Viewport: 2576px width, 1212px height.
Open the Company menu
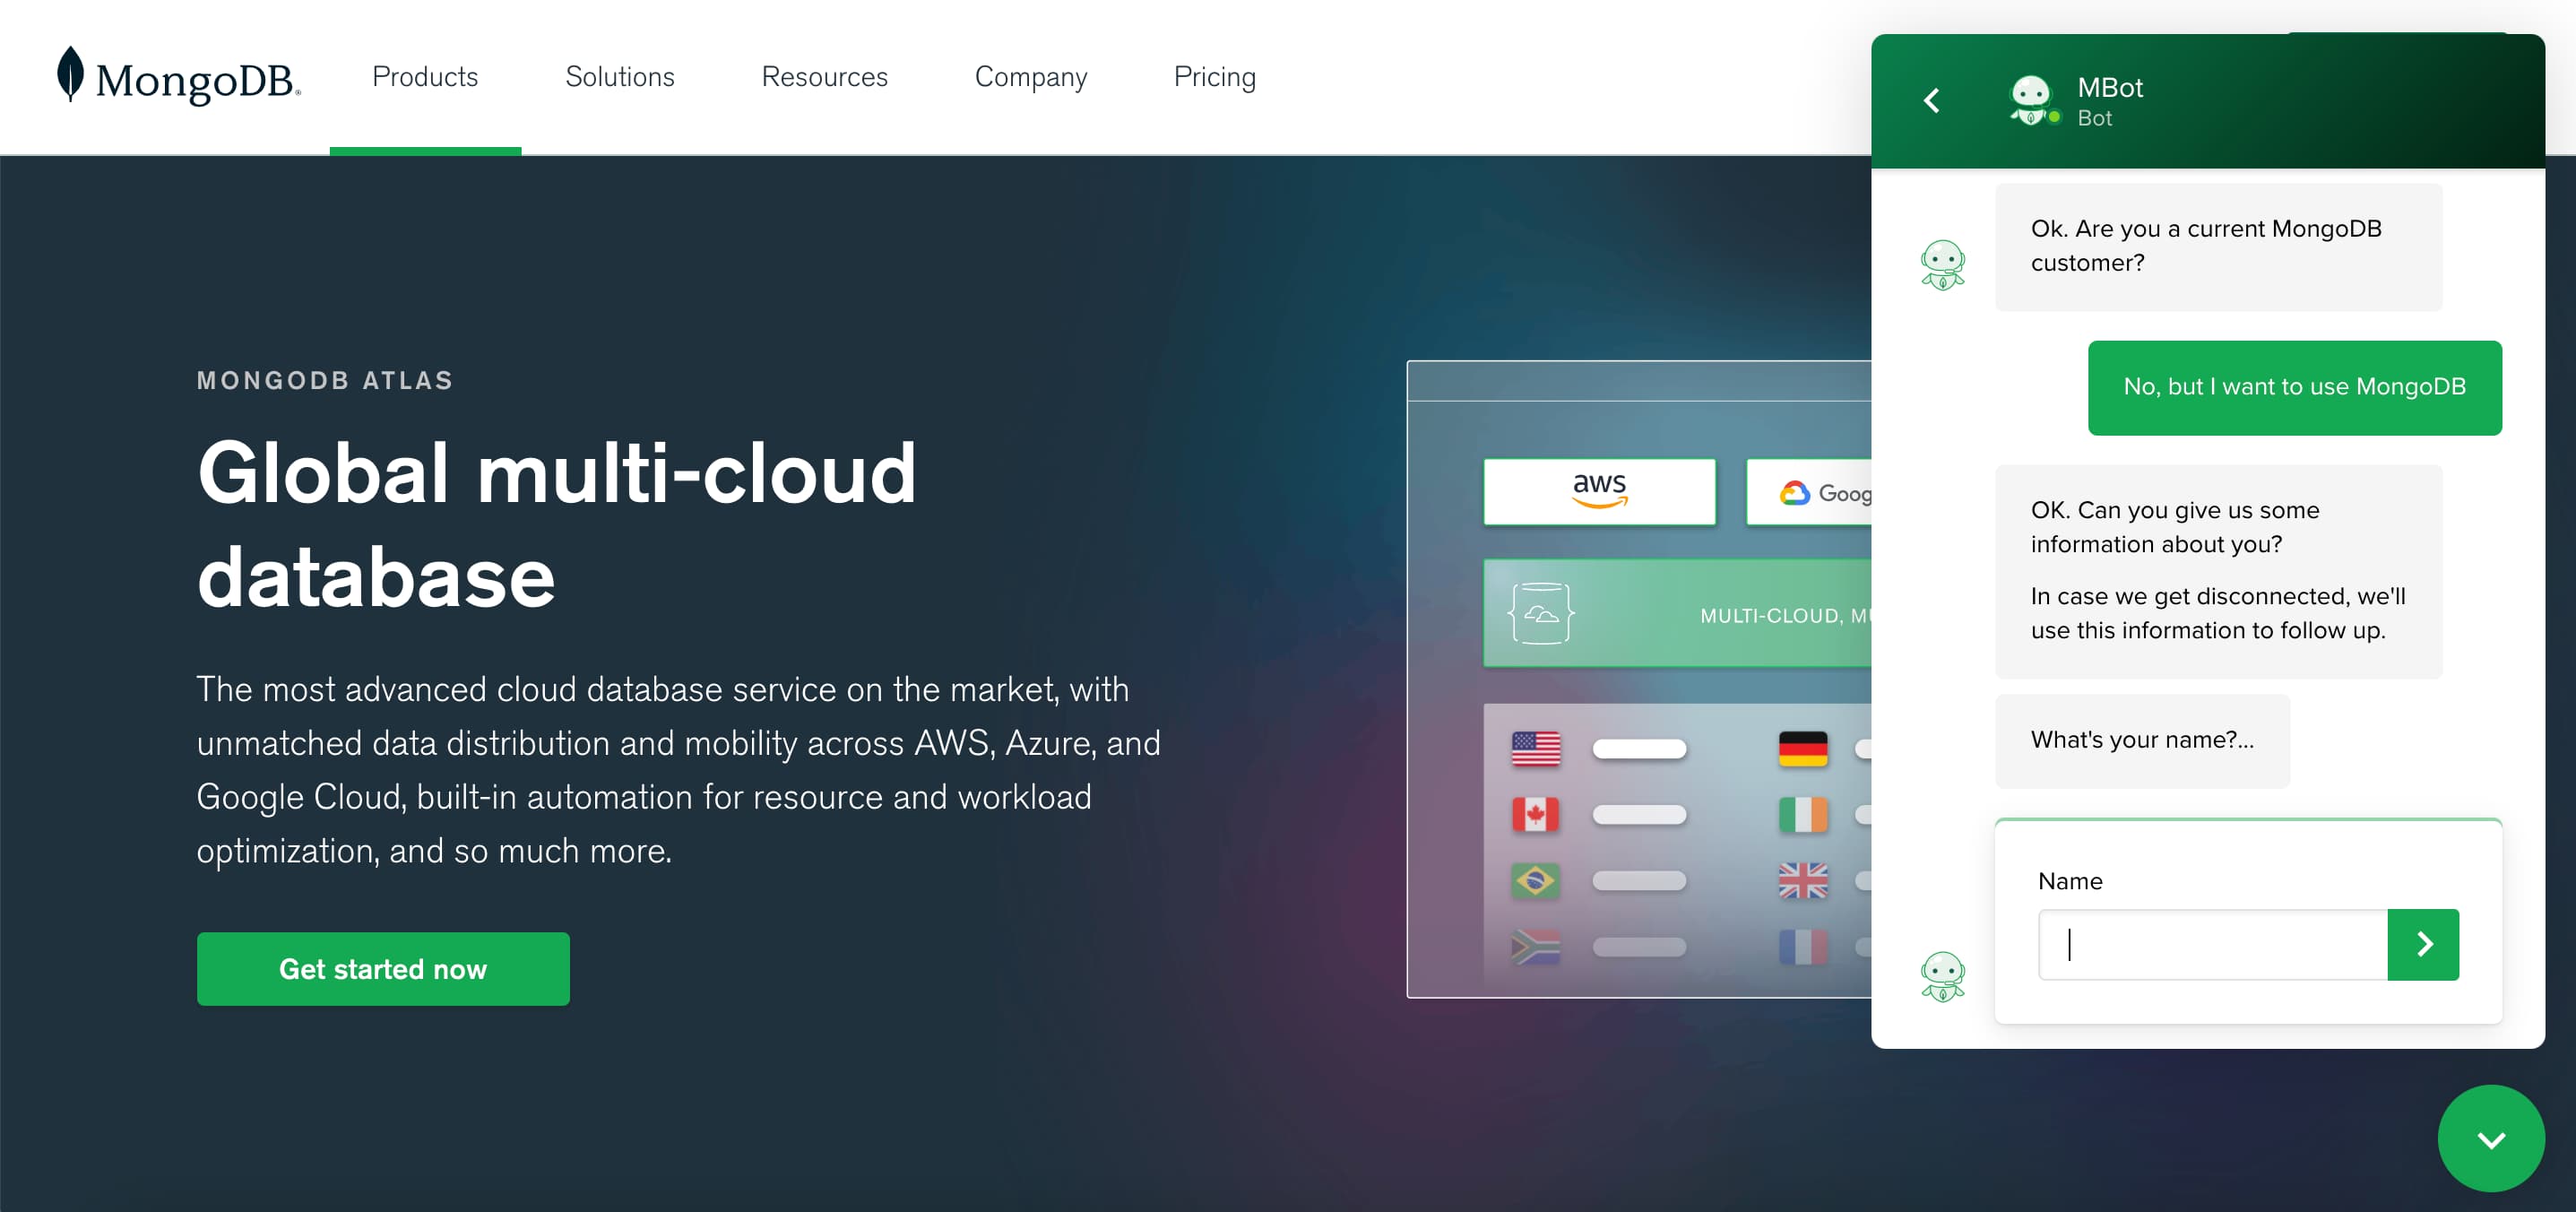(x=1030, y=77)
